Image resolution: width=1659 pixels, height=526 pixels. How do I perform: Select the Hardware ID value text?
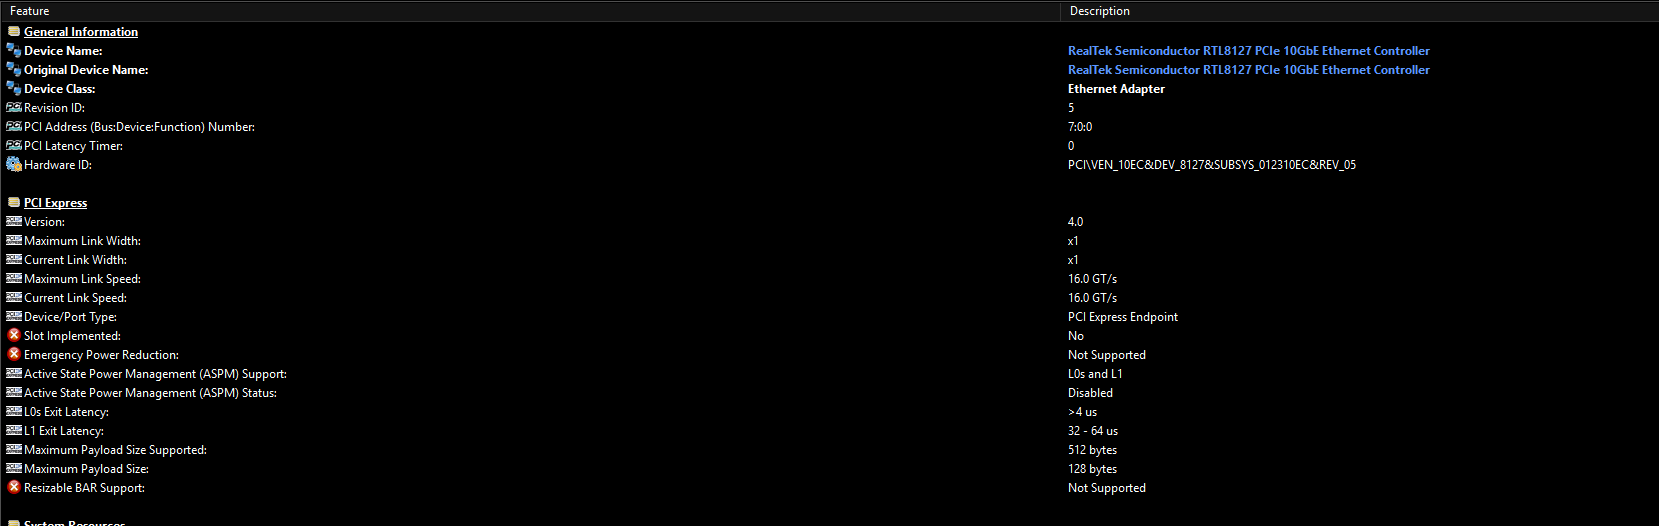coord(1212,165)
